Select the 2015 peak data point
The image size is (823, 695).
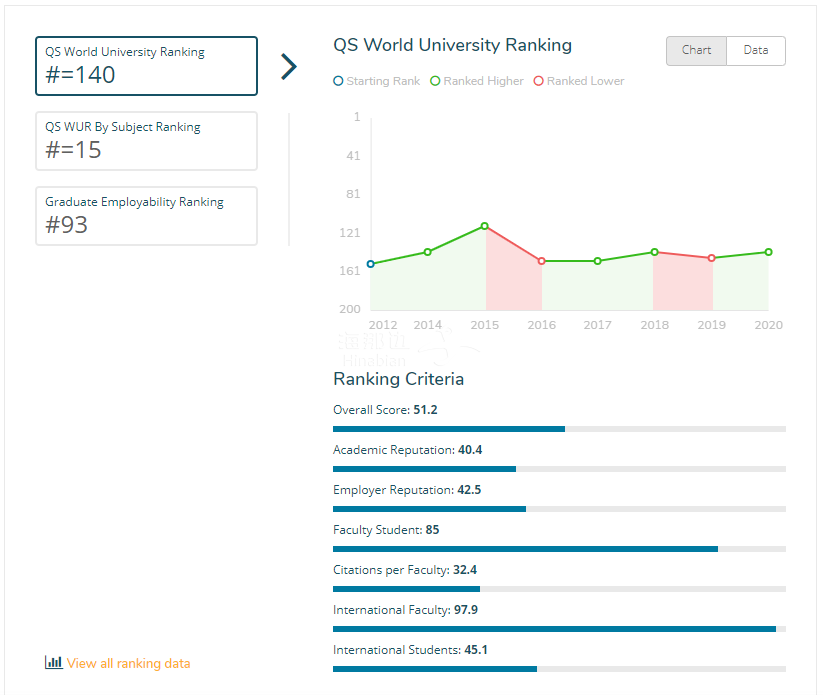pos(485,226)
